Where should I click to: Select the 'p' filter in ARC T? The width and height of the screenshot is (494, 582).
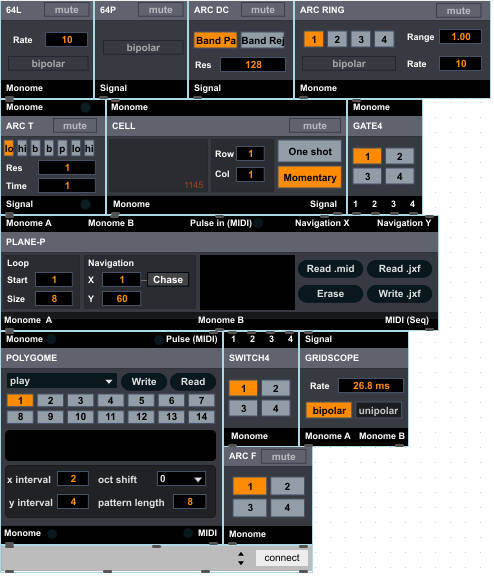pyautogui.click(x=62, y=148)
